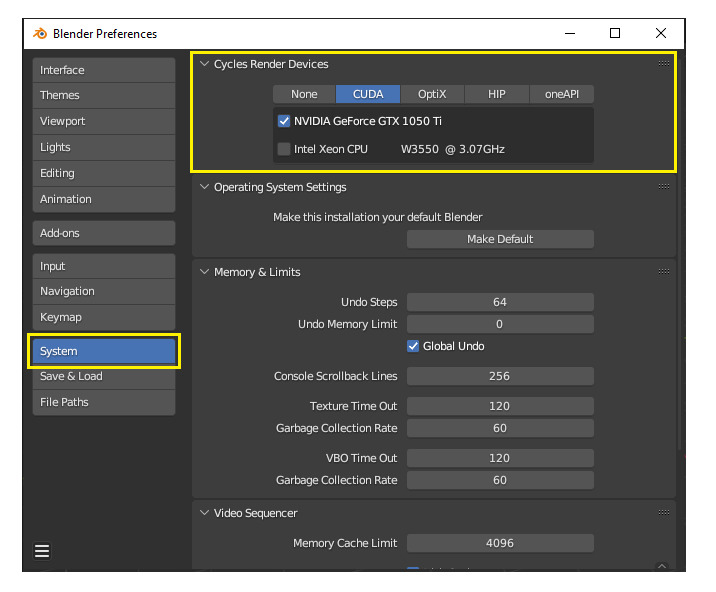
Task: Grab Cycles Render Devices panel drag handle
Action: [x=664, y=63]
